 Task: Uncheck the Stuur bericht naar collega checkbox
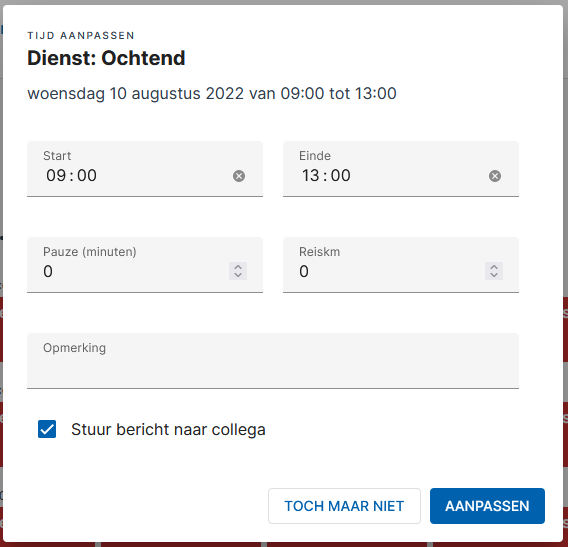[x=47, y=429]
